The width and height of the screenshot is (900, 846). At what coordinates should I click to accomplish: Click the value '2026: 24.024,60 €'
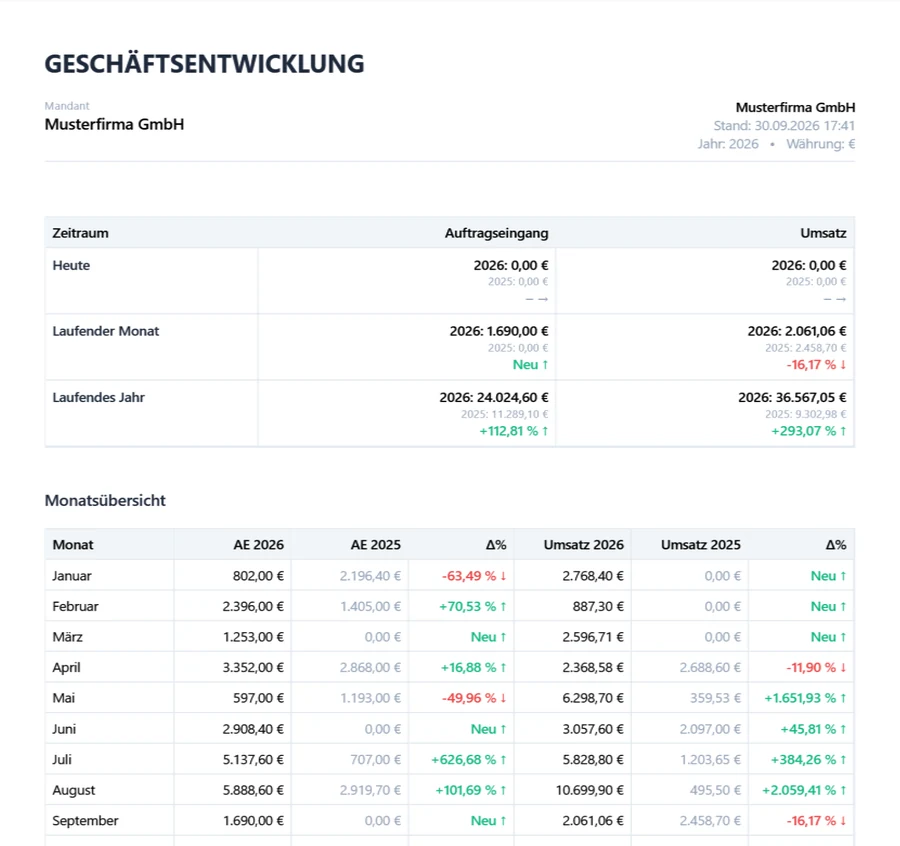[x=494, y=397]
